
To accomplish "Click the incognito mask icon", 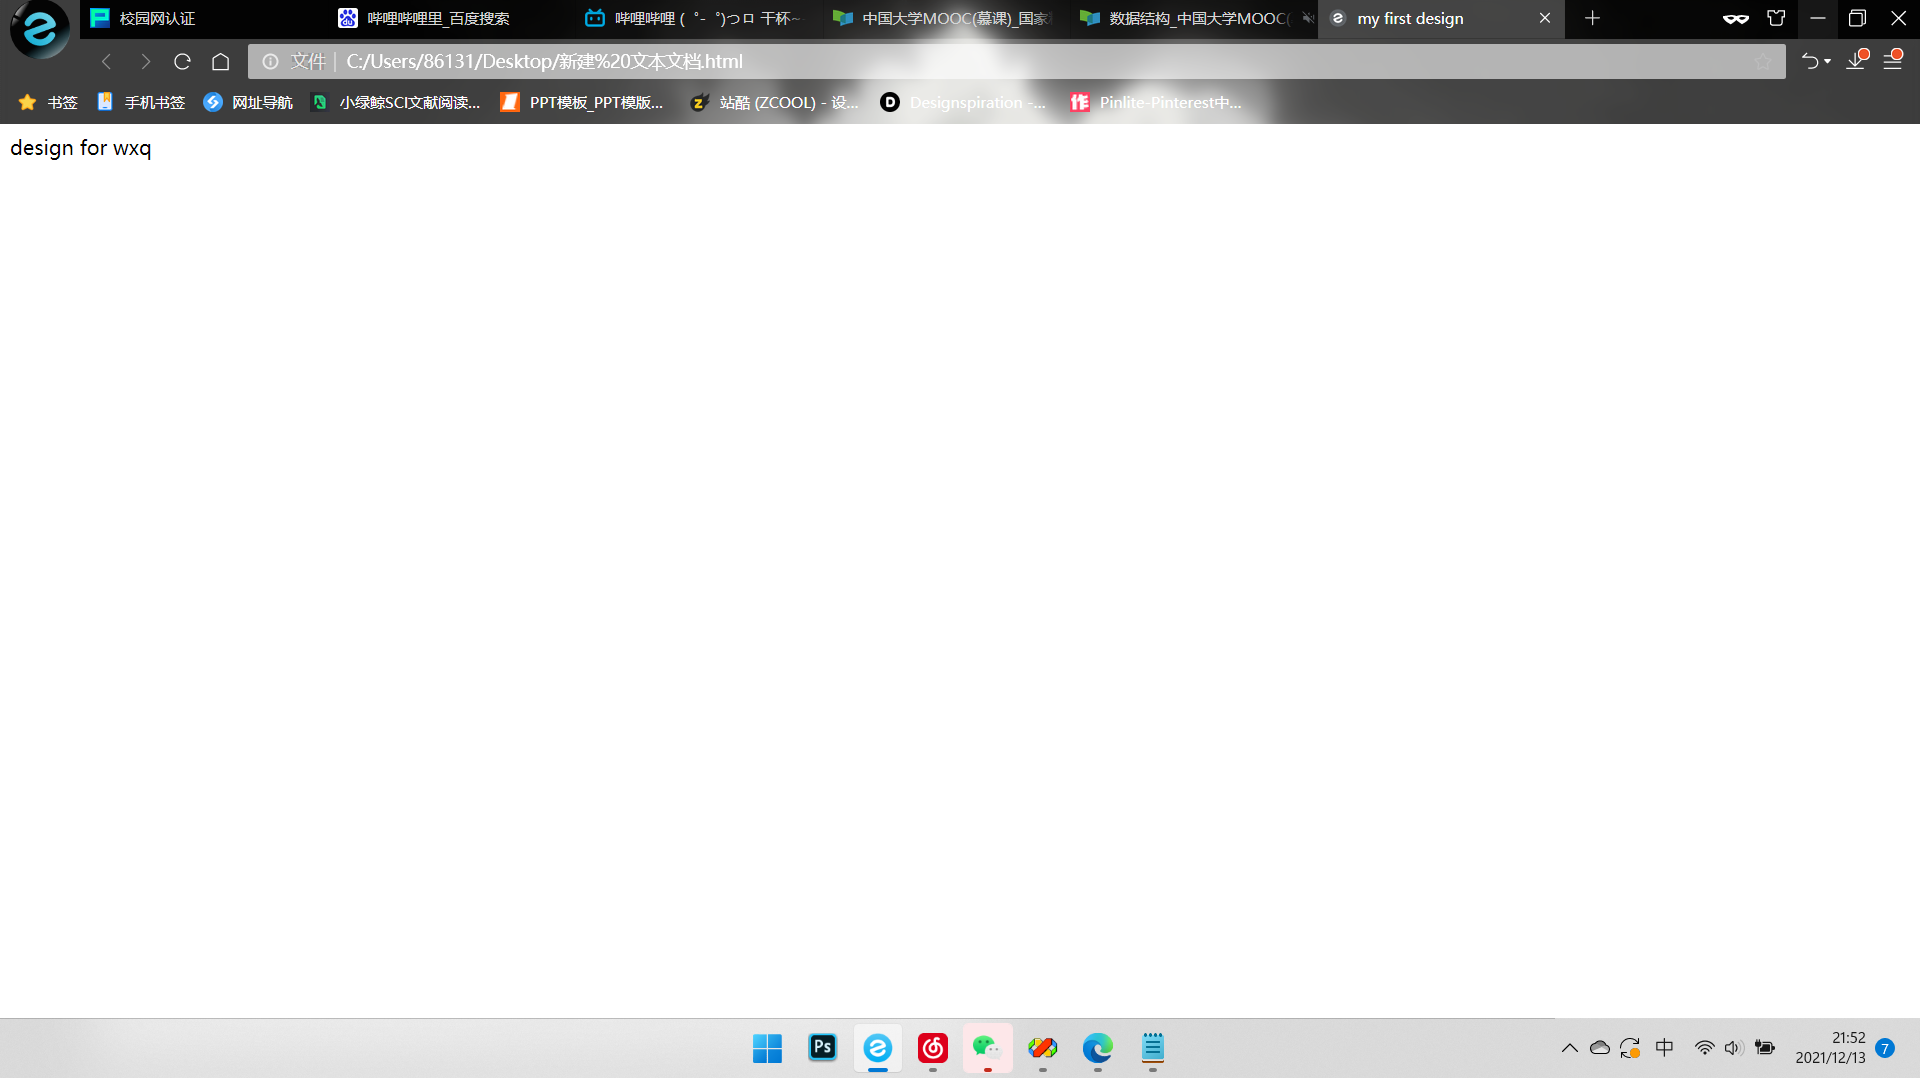I will 1736,19.
